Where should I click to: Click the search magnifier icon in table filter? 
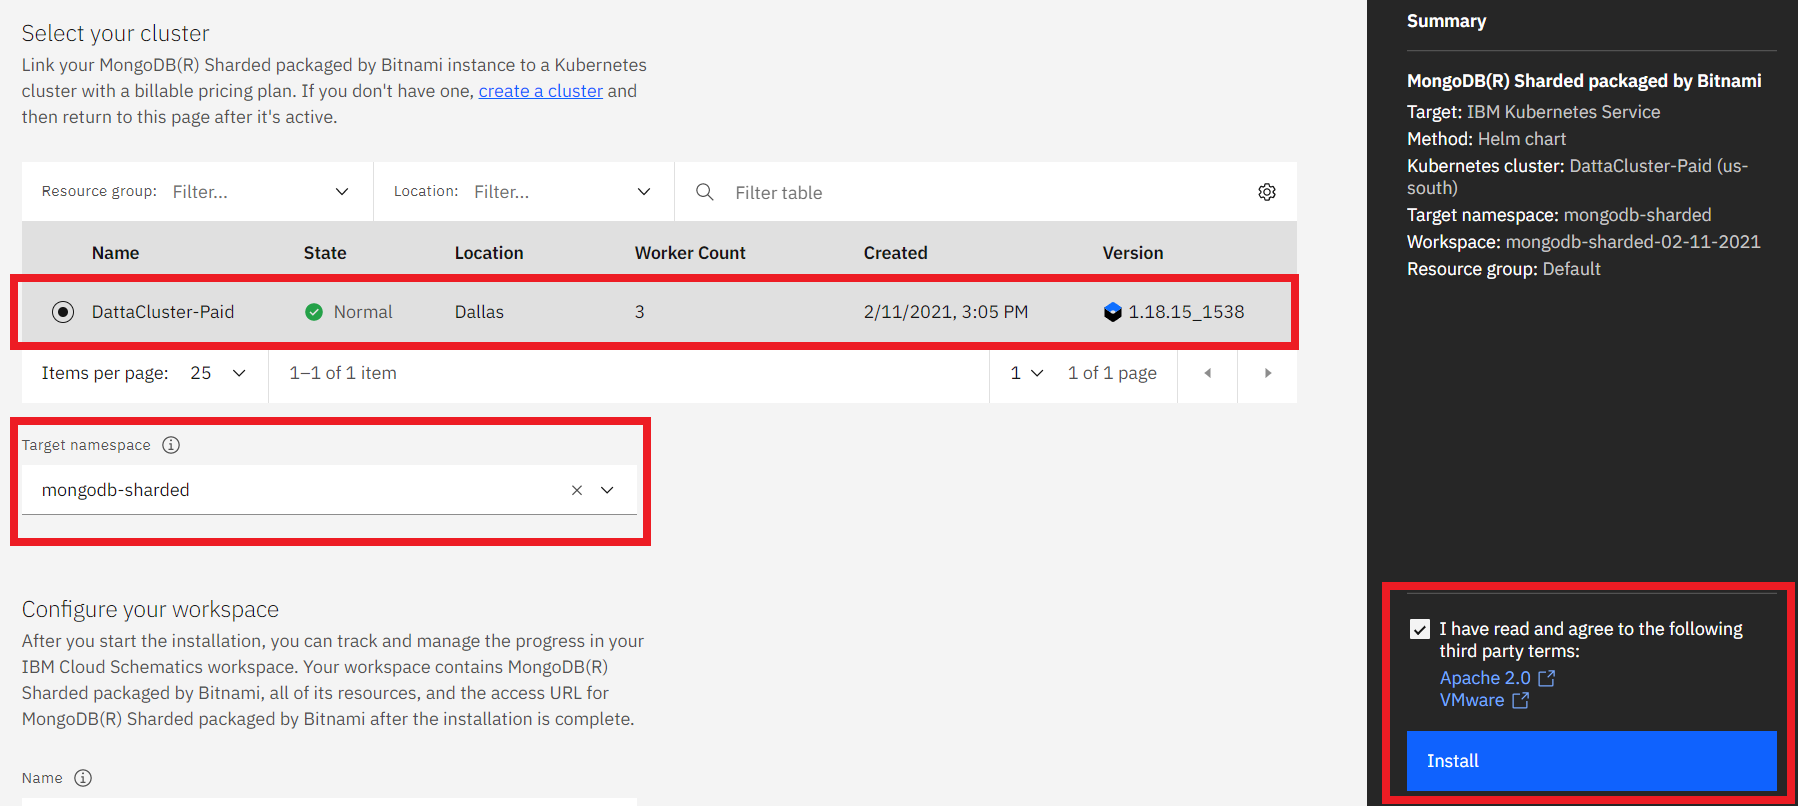pyautogui.click(x=705, y=192)
